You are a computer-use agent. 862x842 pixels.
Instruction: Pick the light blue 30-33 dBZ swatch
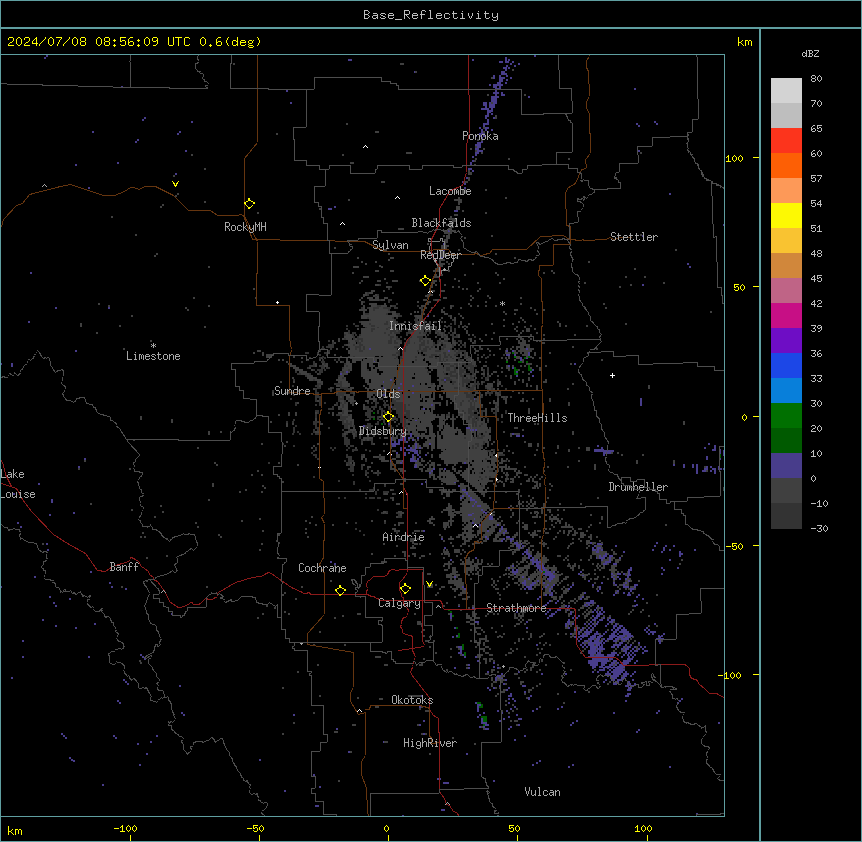click(786, 391)
